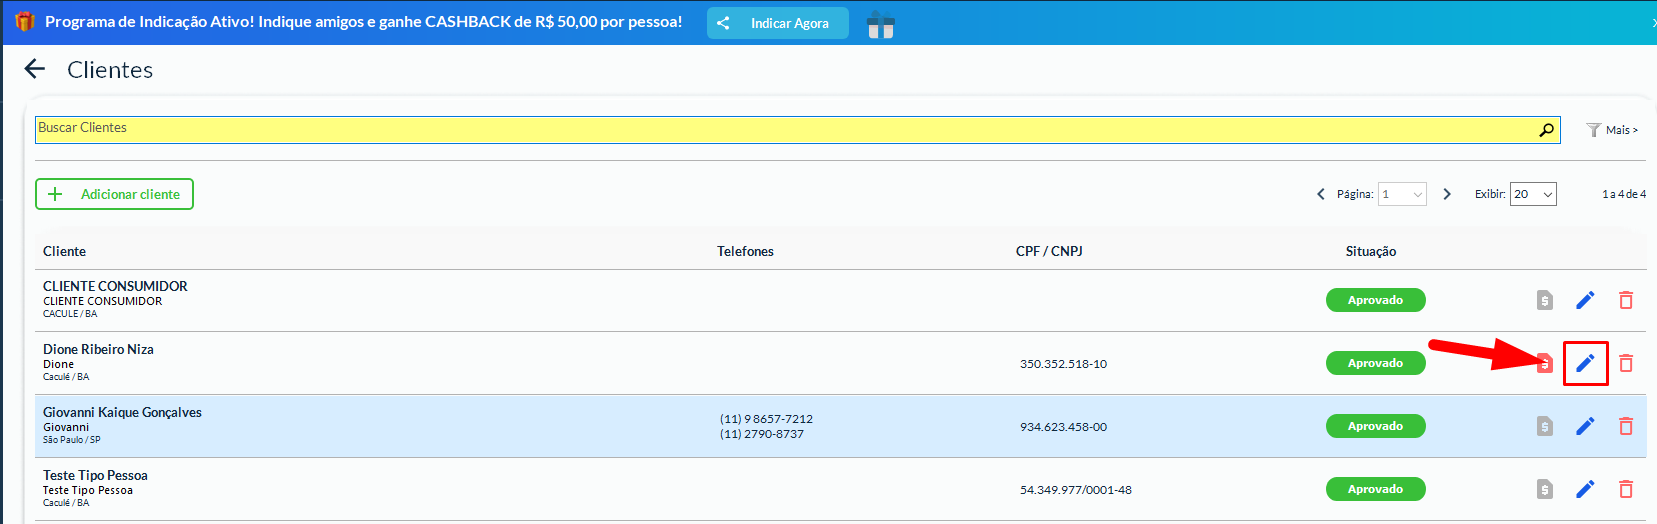The image size is (1657, 524).
Task: Open the Página number dropdown
Action: click(1401, 194)
